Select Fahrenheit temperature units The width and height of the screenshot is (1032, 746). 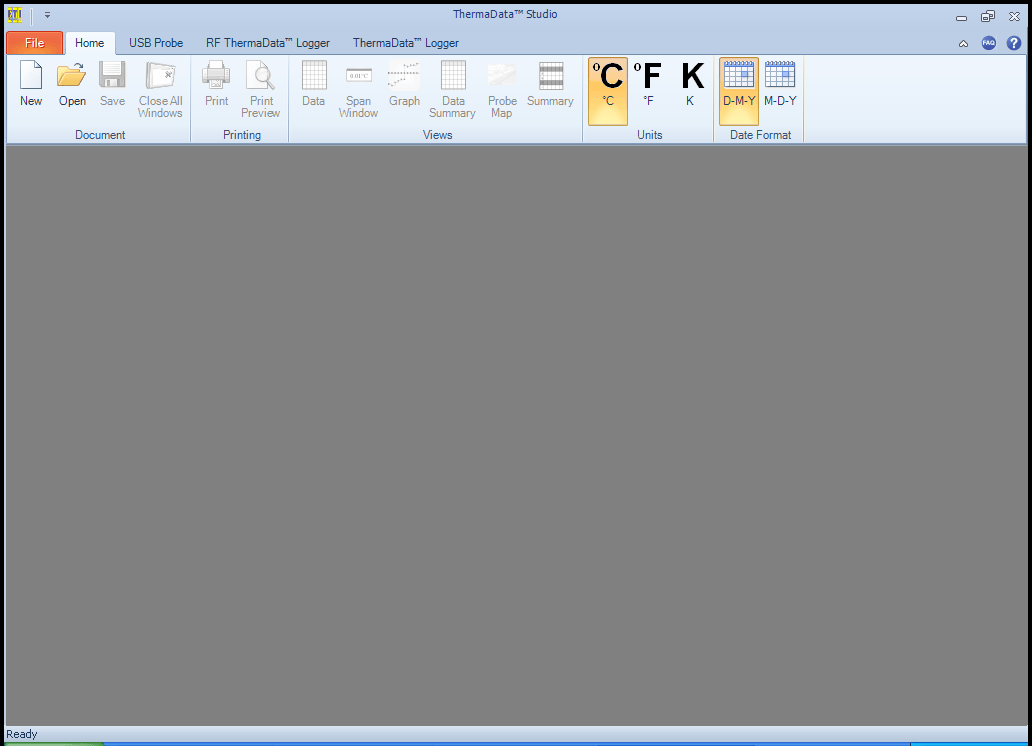pyautogui.click(x=648, y=91)
